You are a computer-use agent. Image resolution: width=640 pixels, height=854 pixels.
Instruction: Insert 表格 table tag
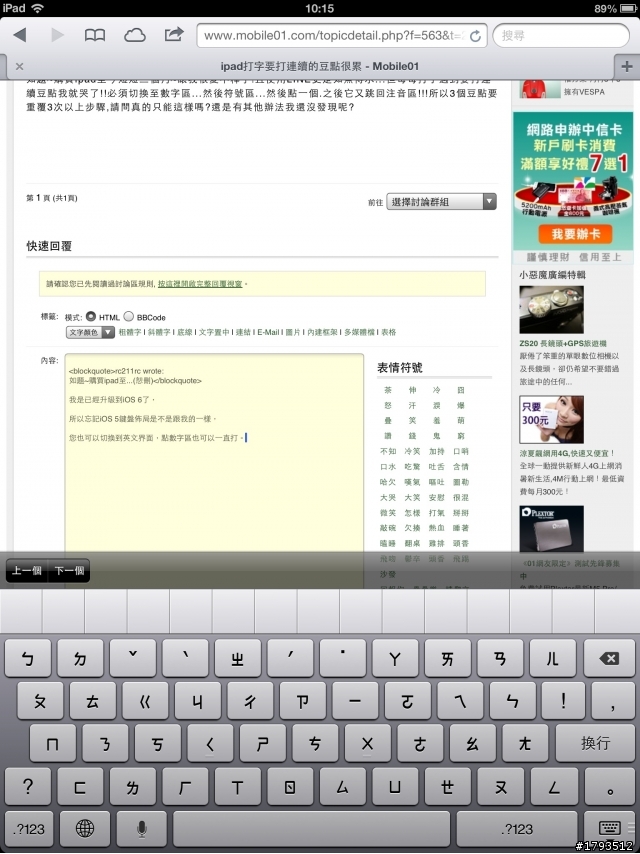point(388,332)
